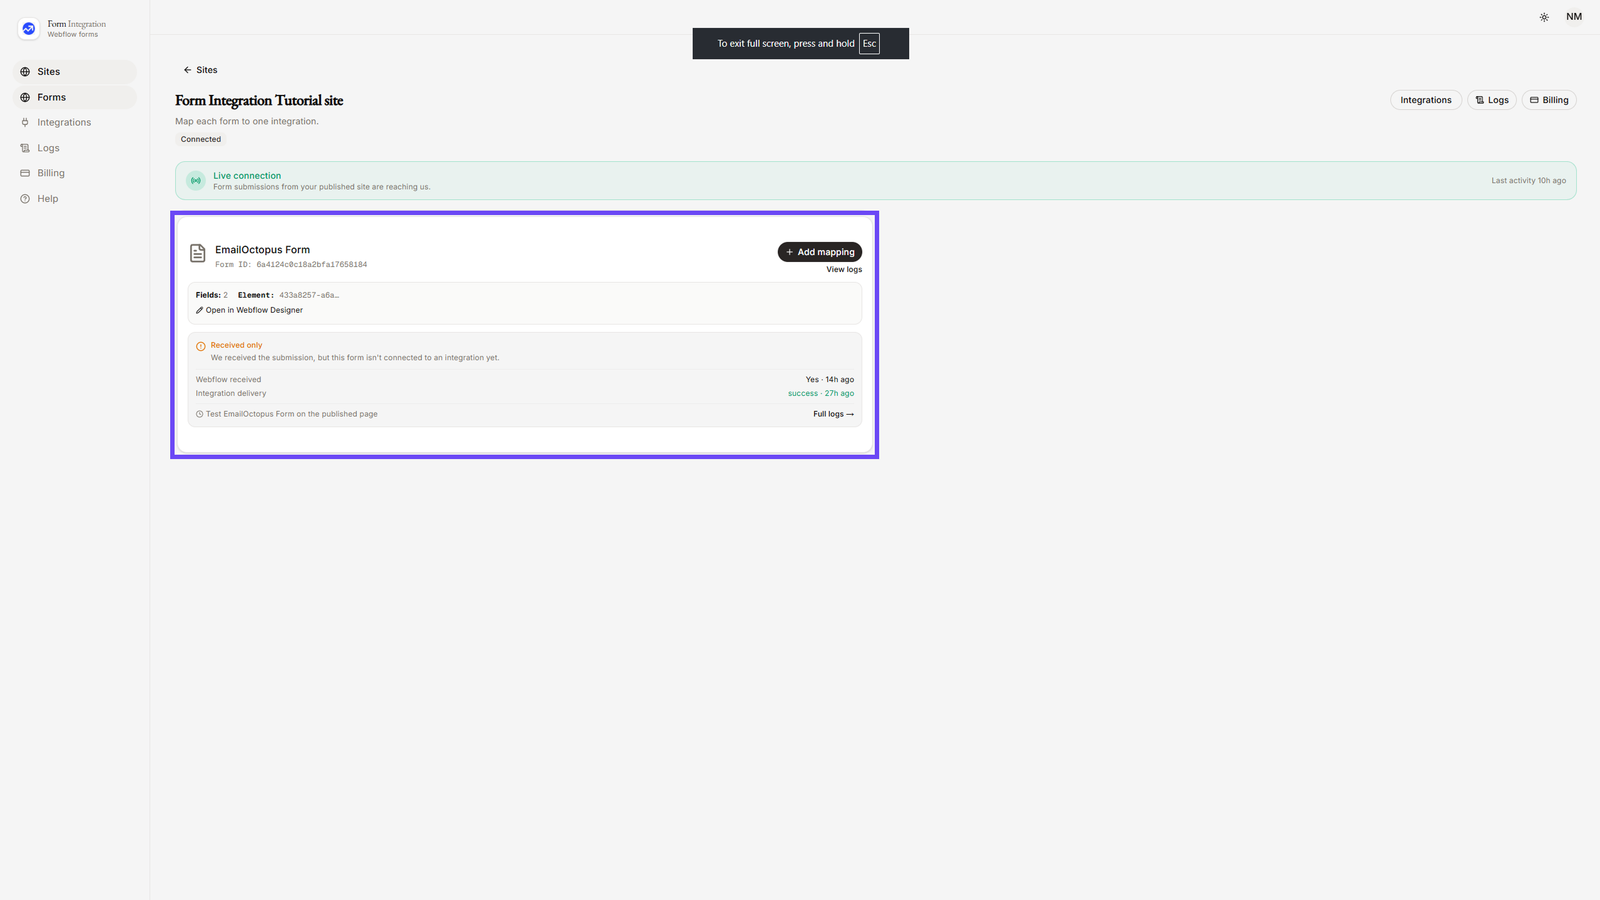Open Billing in the sidebar

(75, 173)
